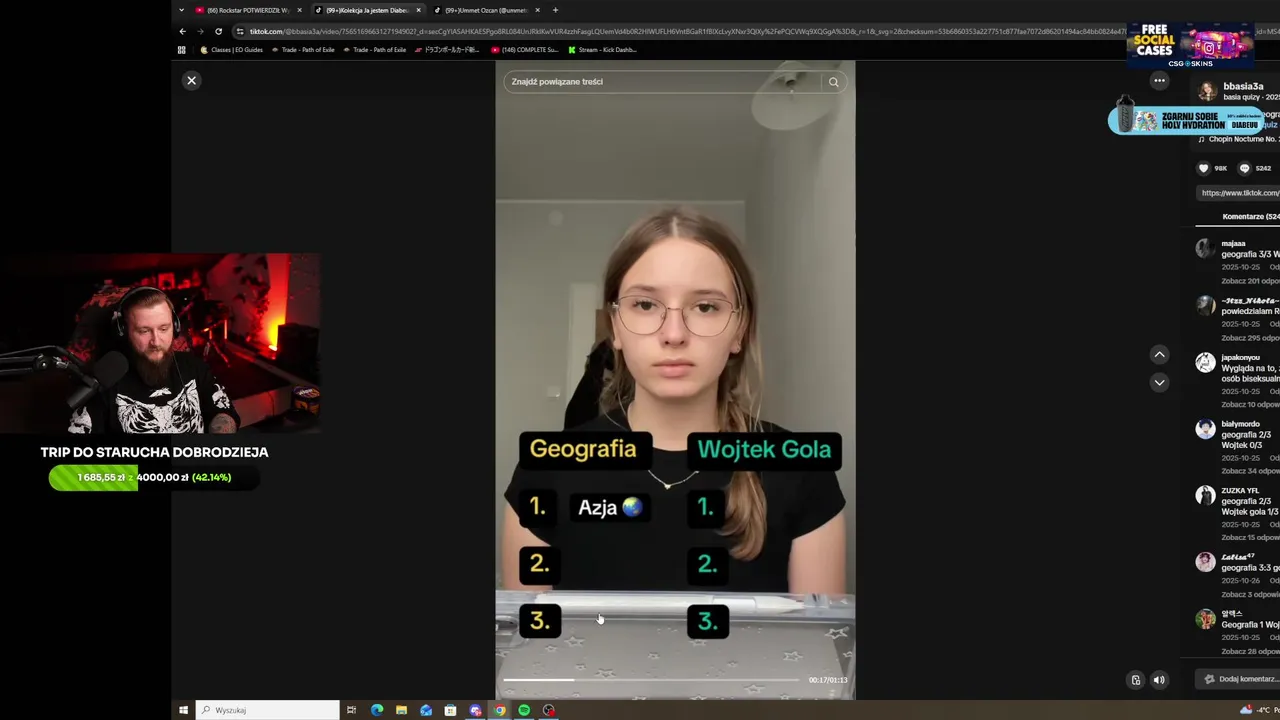Expand Zobacz 10 replies under japakonyou comment
This screenshot has width=1280, height=720.
pos(1249,404)
